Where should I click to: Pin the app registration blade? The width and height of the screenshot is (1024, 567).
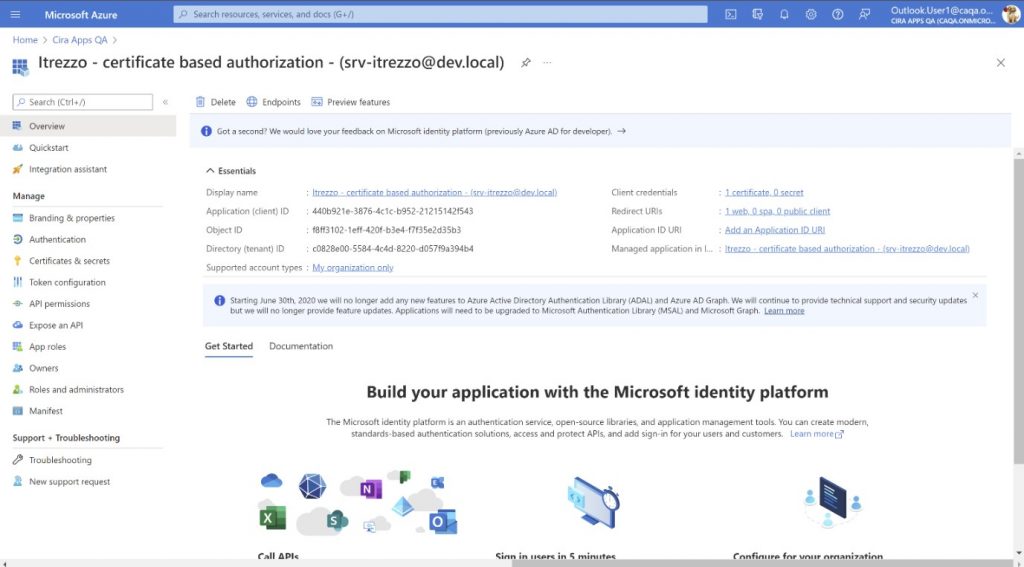[x=526, y=63]
